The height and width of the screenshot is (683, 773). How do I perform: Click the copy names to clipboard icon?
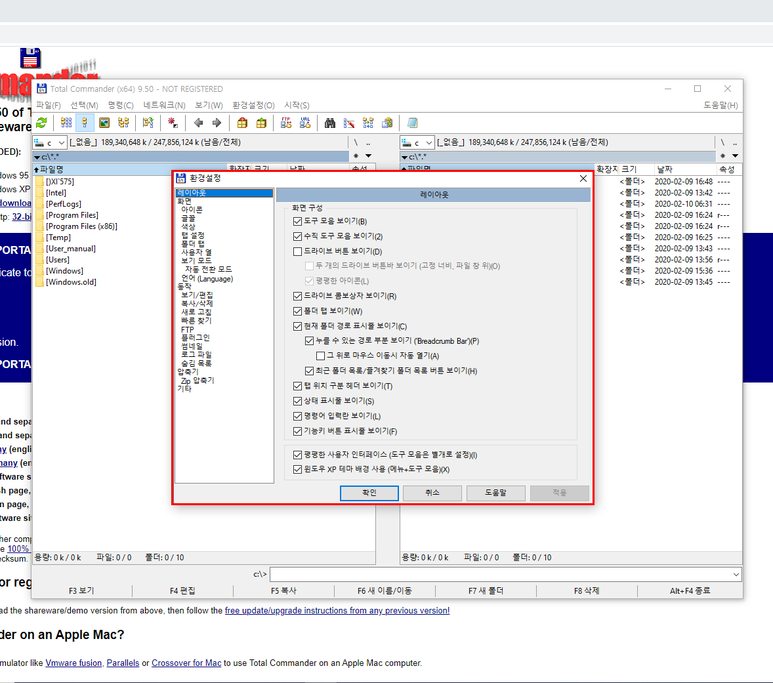(387, 123)
